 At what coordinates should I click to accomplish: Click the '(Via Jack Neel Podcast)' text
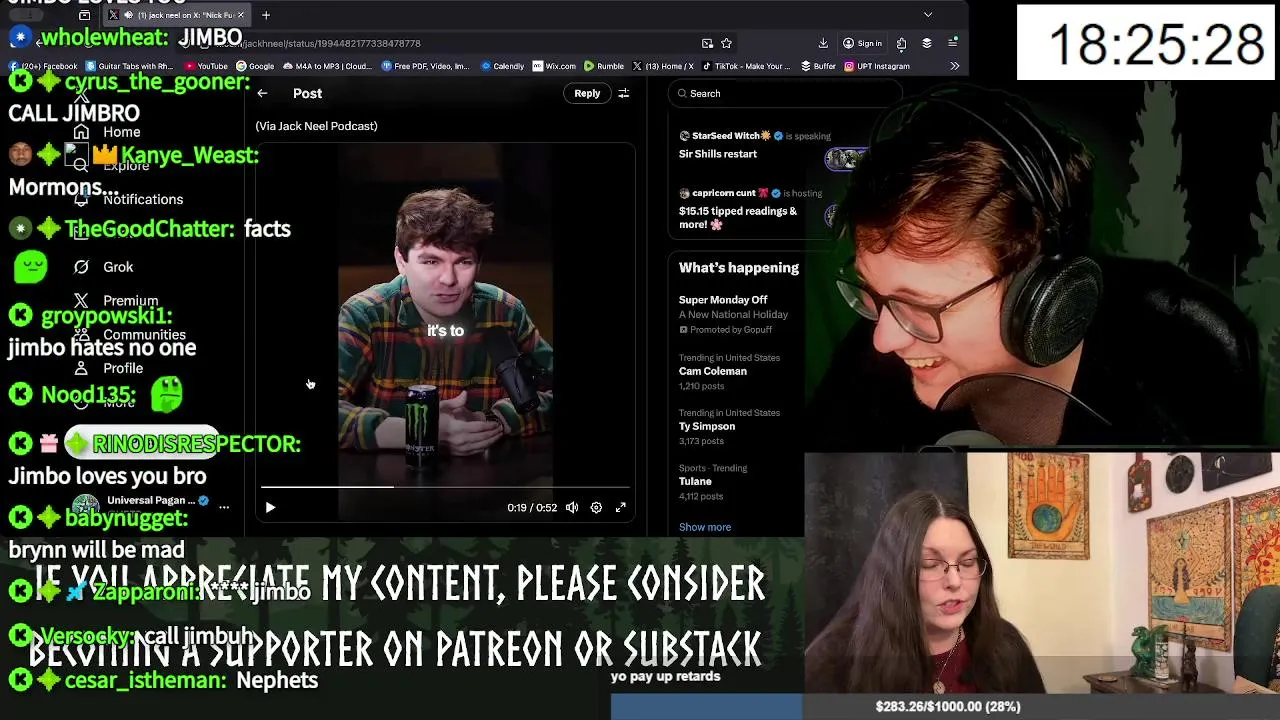[x=316, y=126]
